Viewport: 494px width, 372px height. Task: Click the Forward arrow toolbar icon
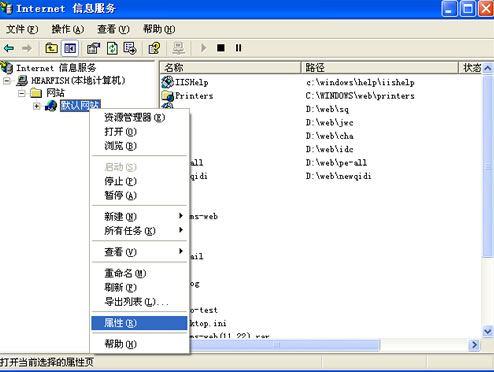(27, 49)
